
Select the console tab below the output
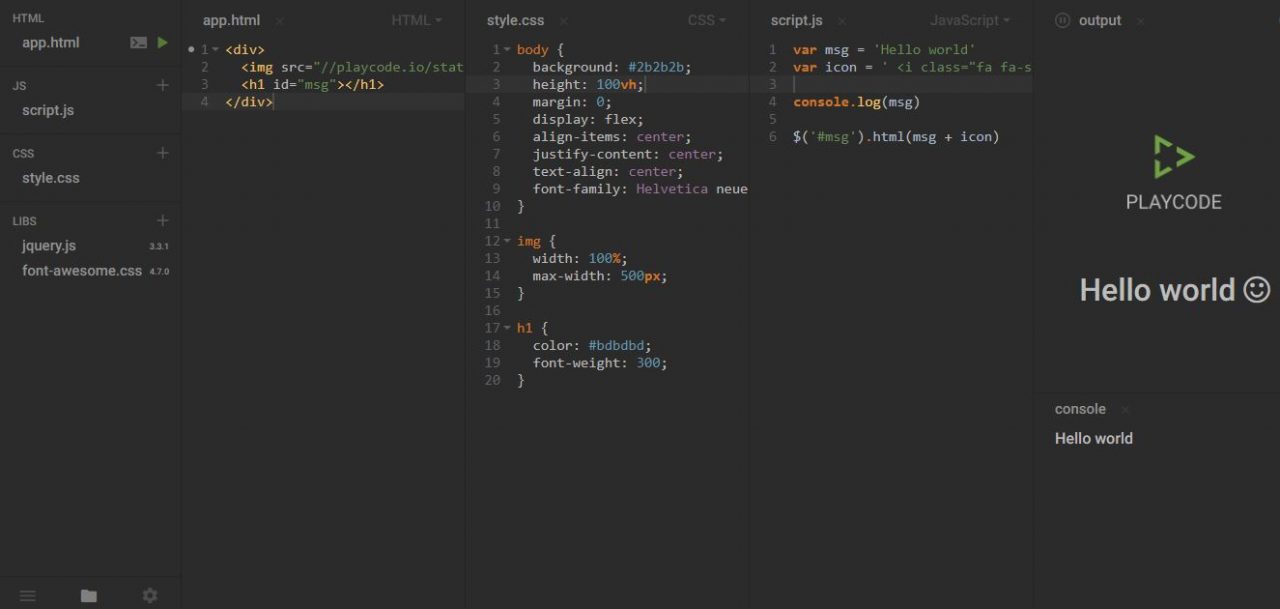pyautogui.click(x=1079, y=408)
